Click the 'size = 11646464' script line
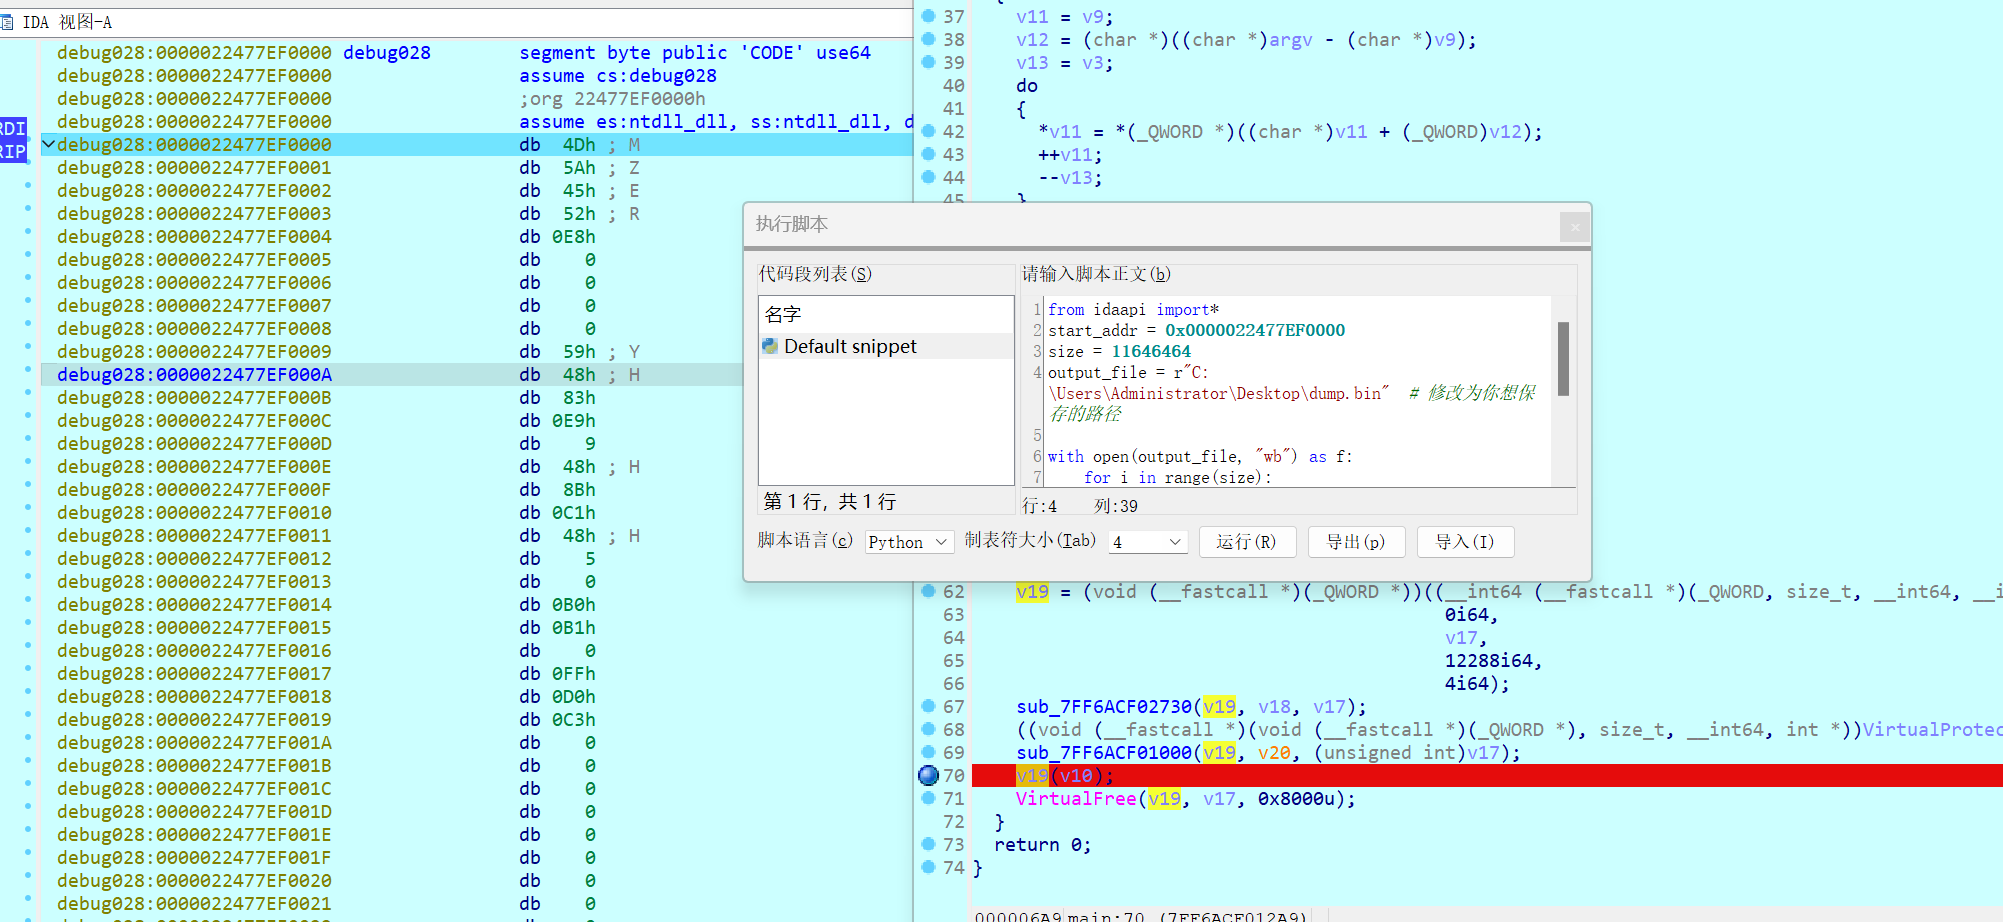 pyautogui.click(x=1119, y=351)
